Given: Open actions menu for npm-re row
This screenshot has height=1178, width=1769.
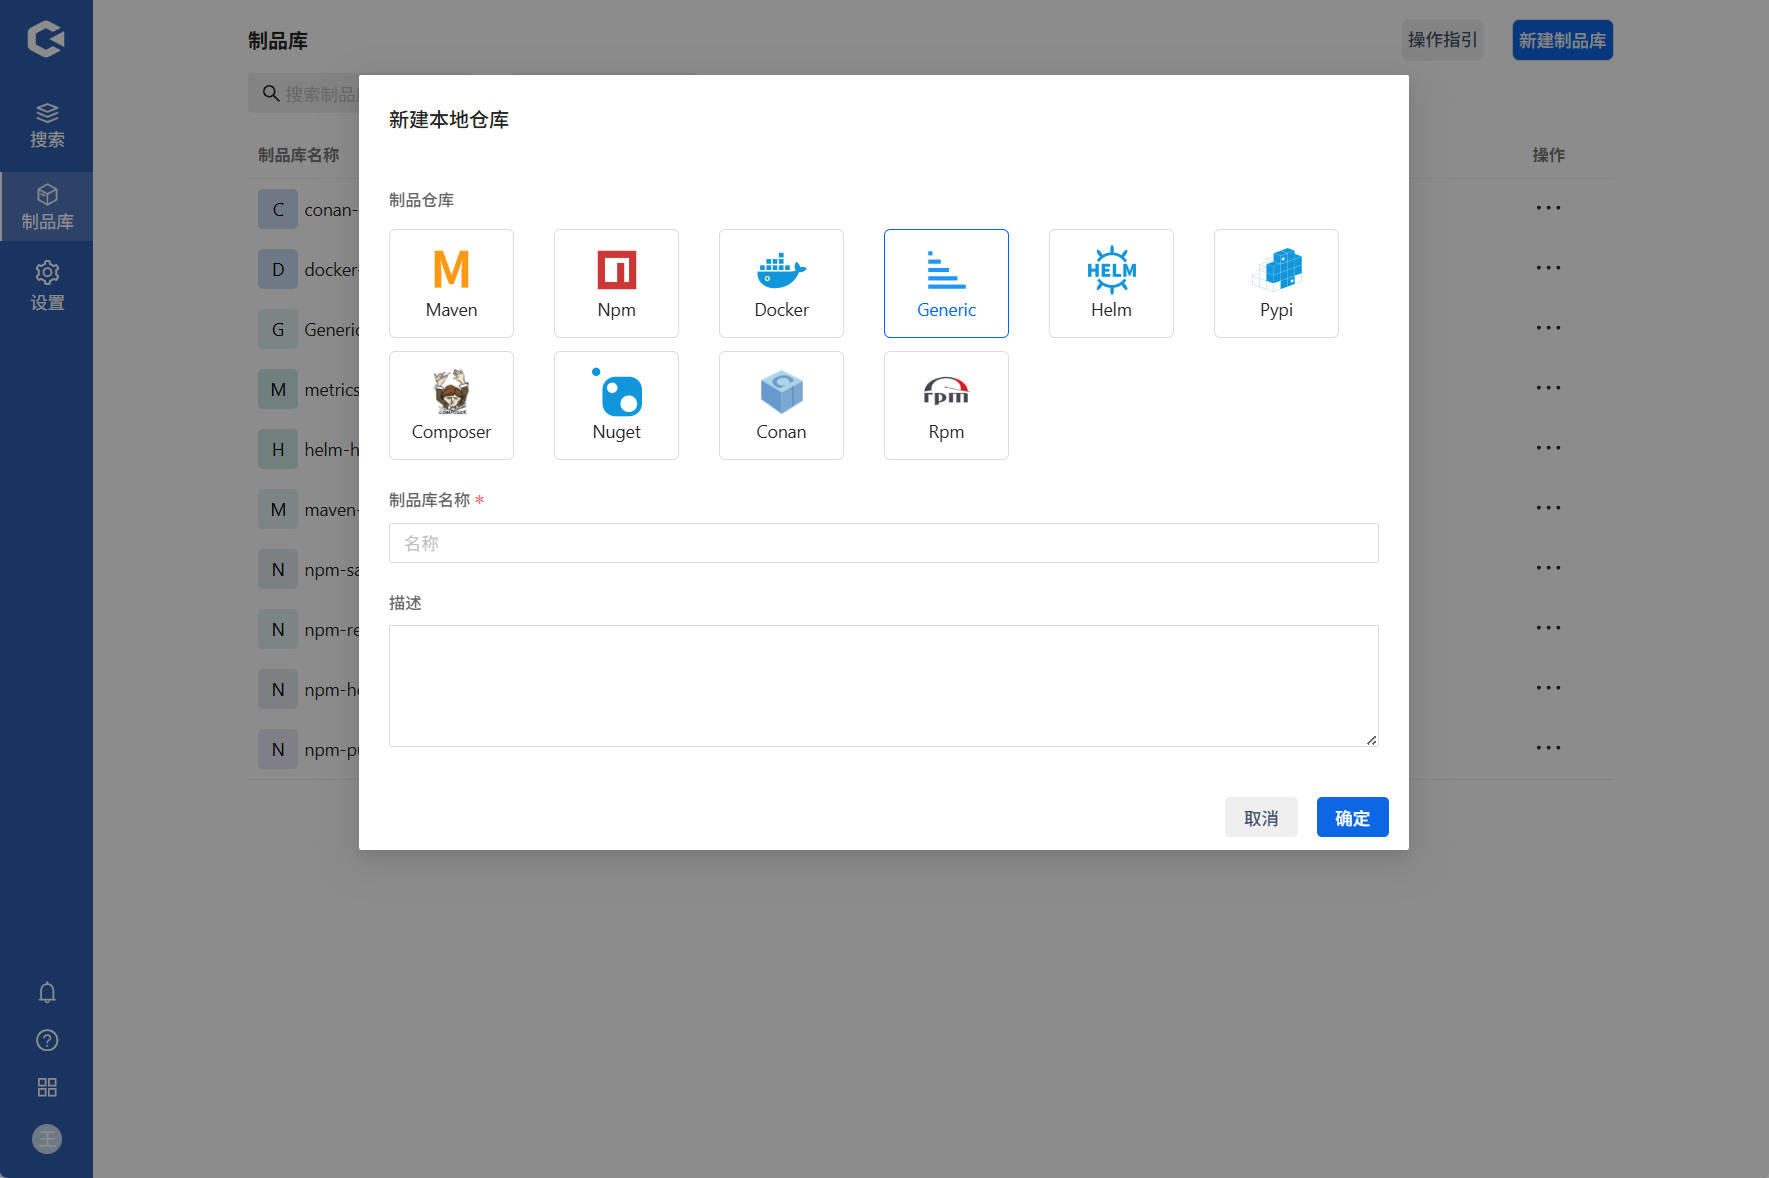Looking at the screenshot, I should pos(1548,628).
